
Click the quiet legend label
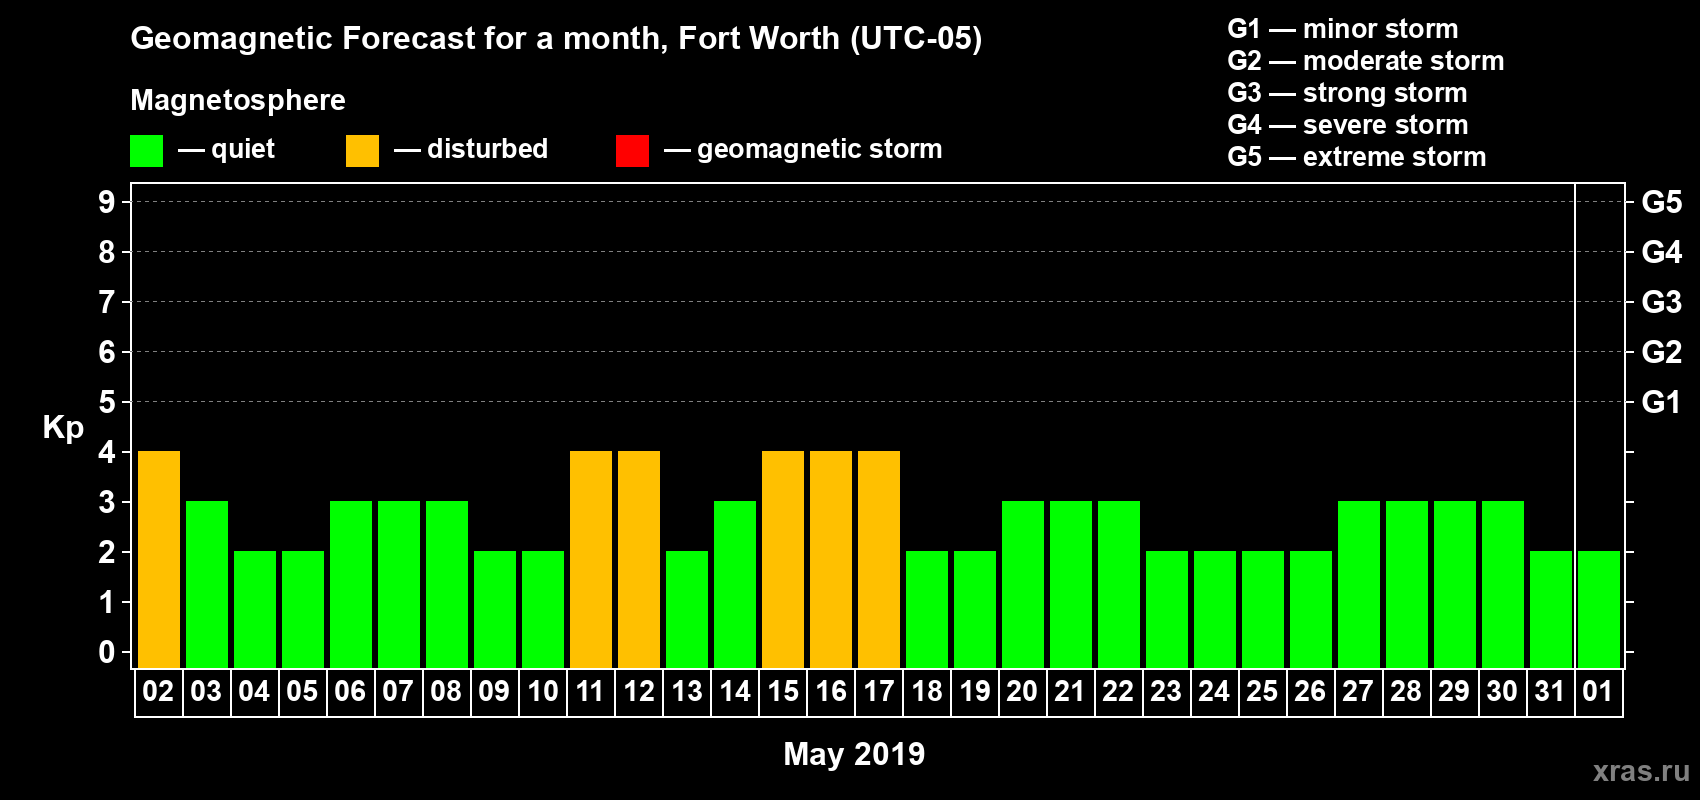(243, 149)
